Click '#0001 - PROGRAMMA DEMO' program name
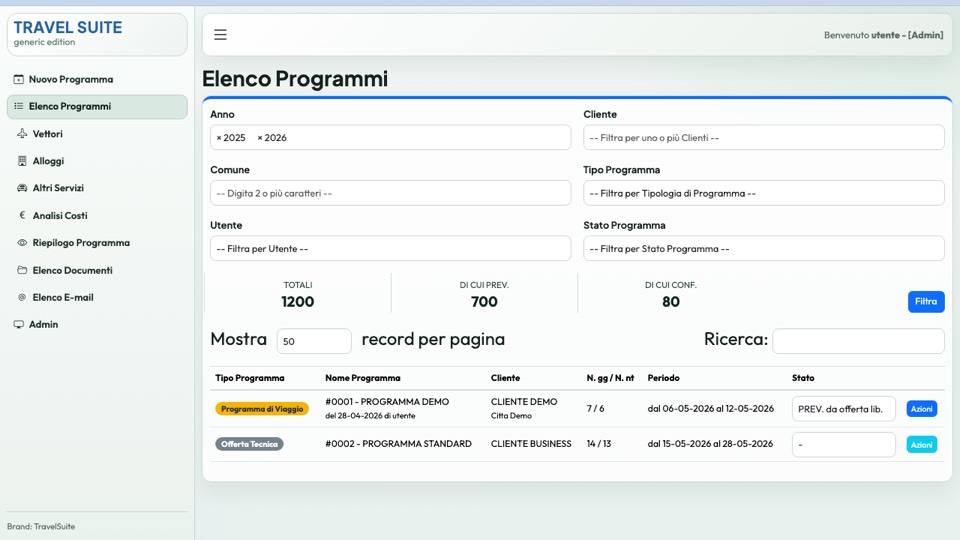The height and width of the screenshot is (540, 960). (387, 402)
